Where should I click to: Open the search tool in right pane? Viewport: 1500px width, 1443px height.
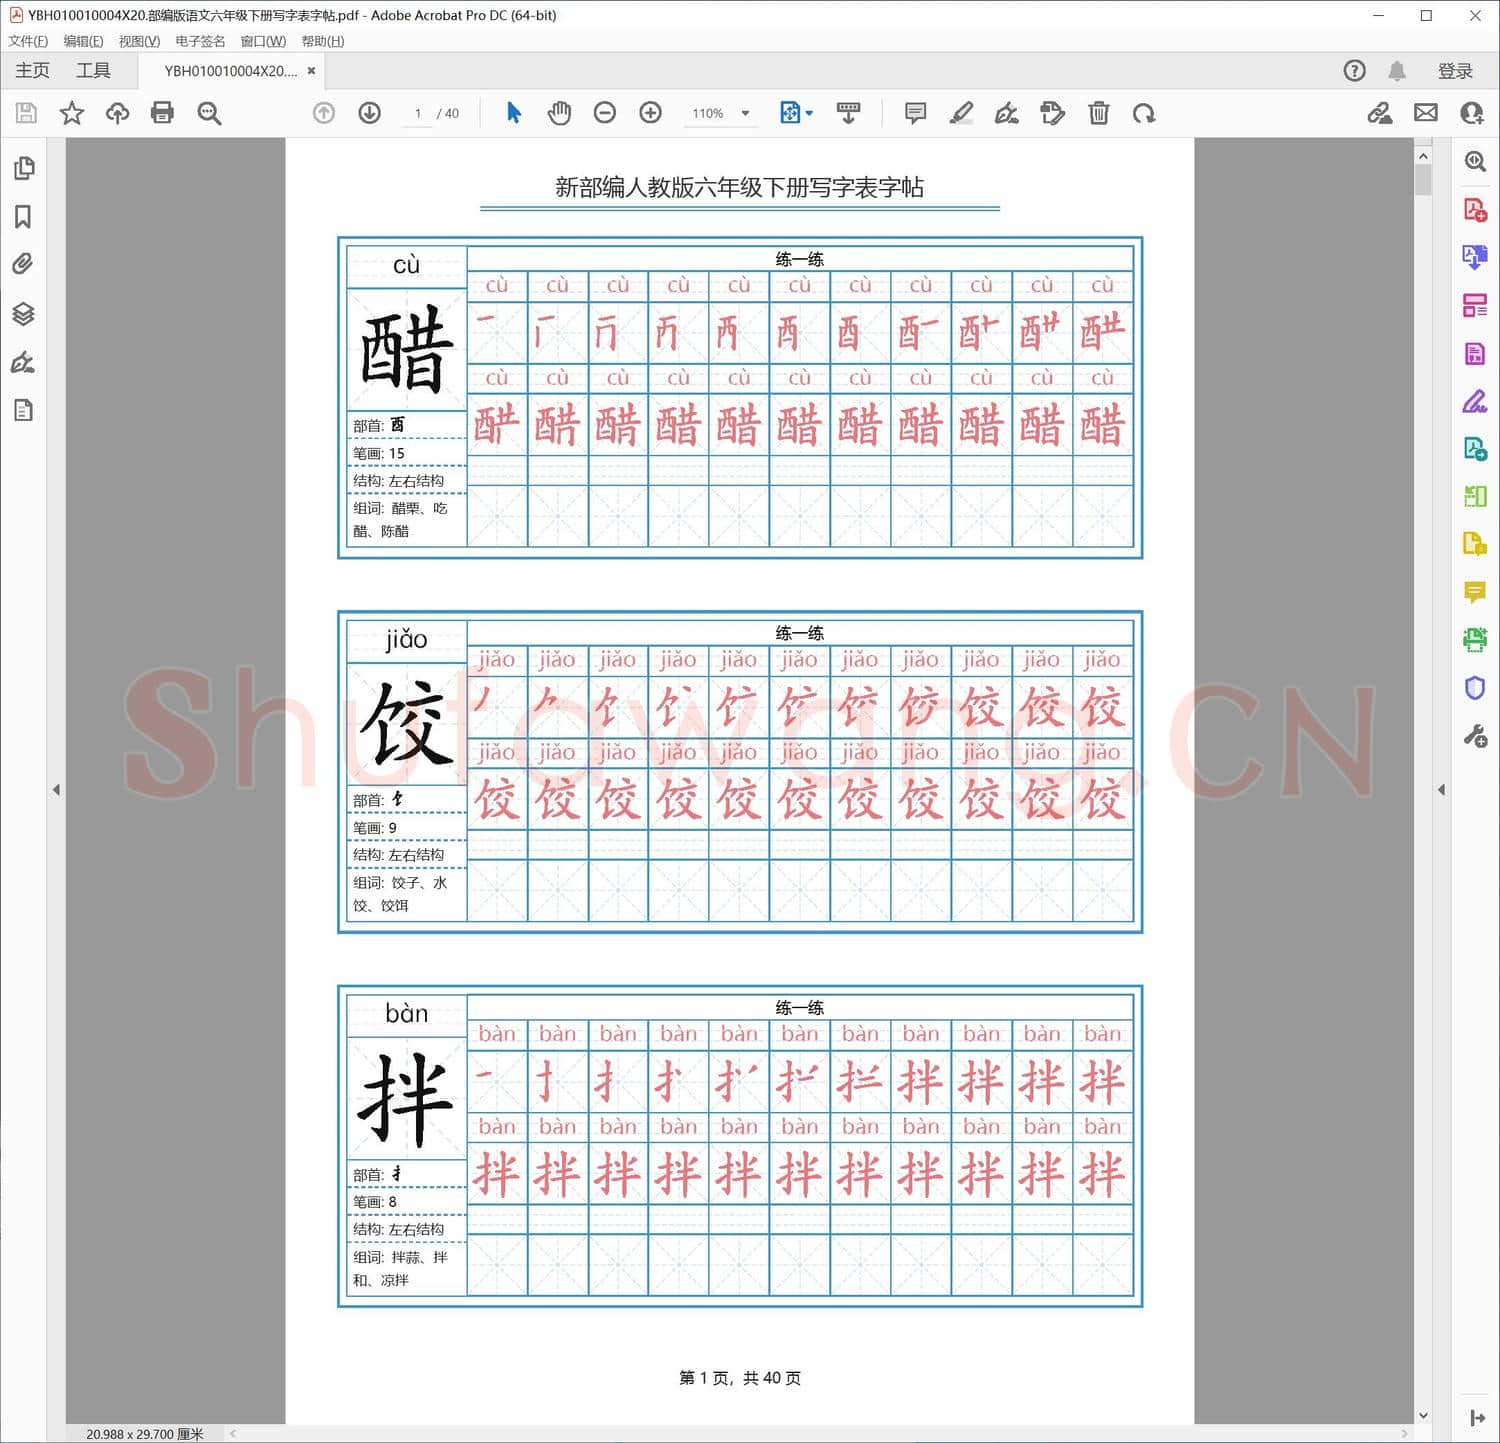point(1475,161)
